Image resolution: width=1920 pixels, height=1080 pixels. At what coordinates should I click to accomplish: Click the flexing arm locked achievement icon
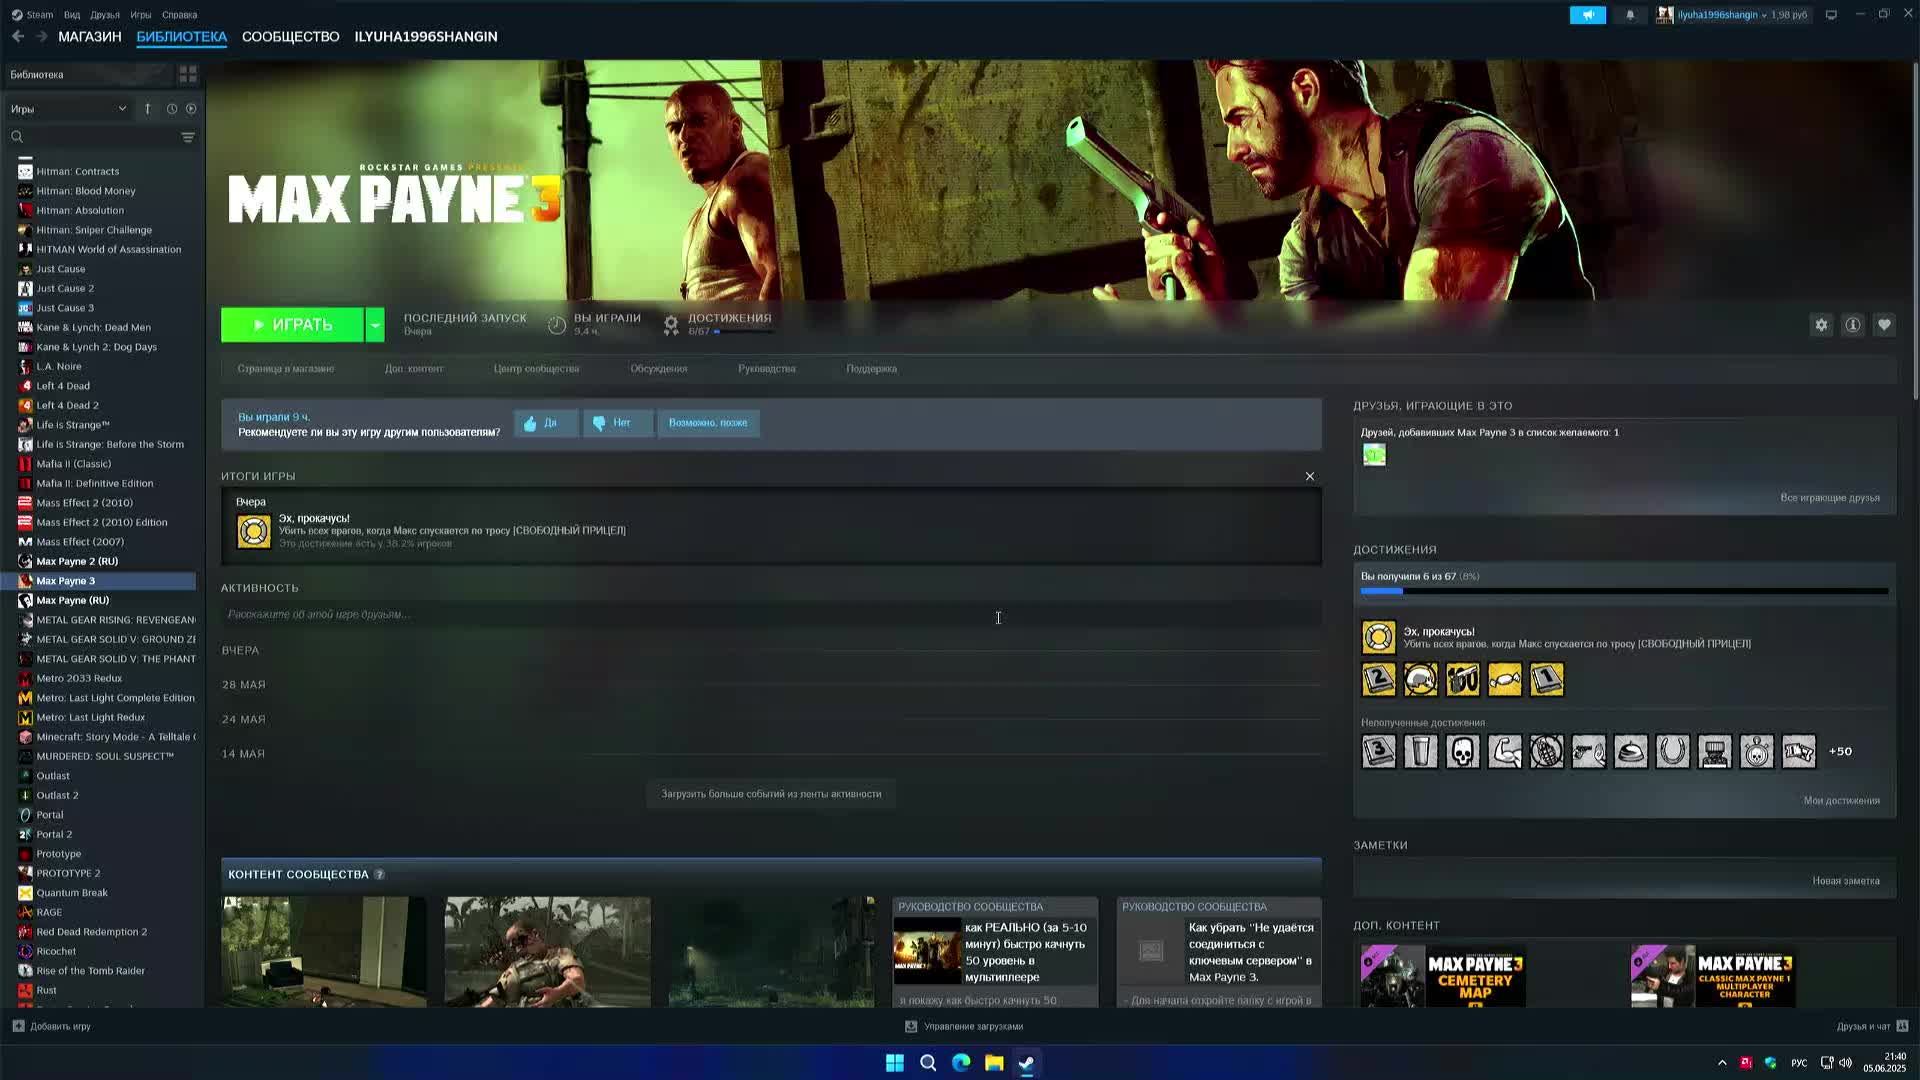[x=1505, y=752]
